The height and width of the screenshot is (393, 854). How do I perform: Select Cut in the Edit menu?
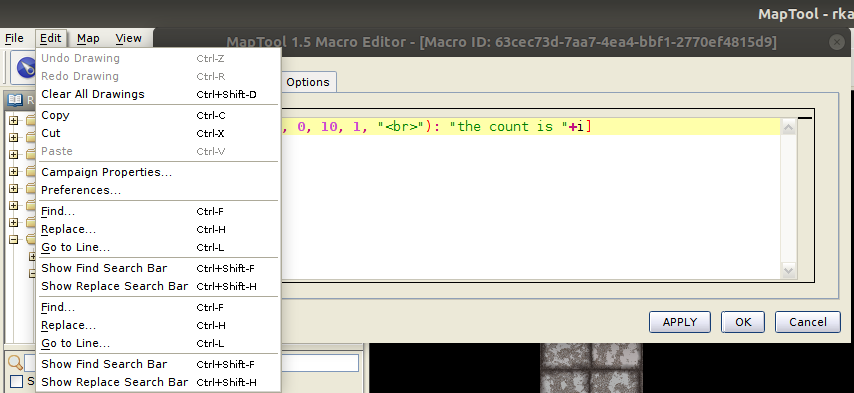click(158, 133)
